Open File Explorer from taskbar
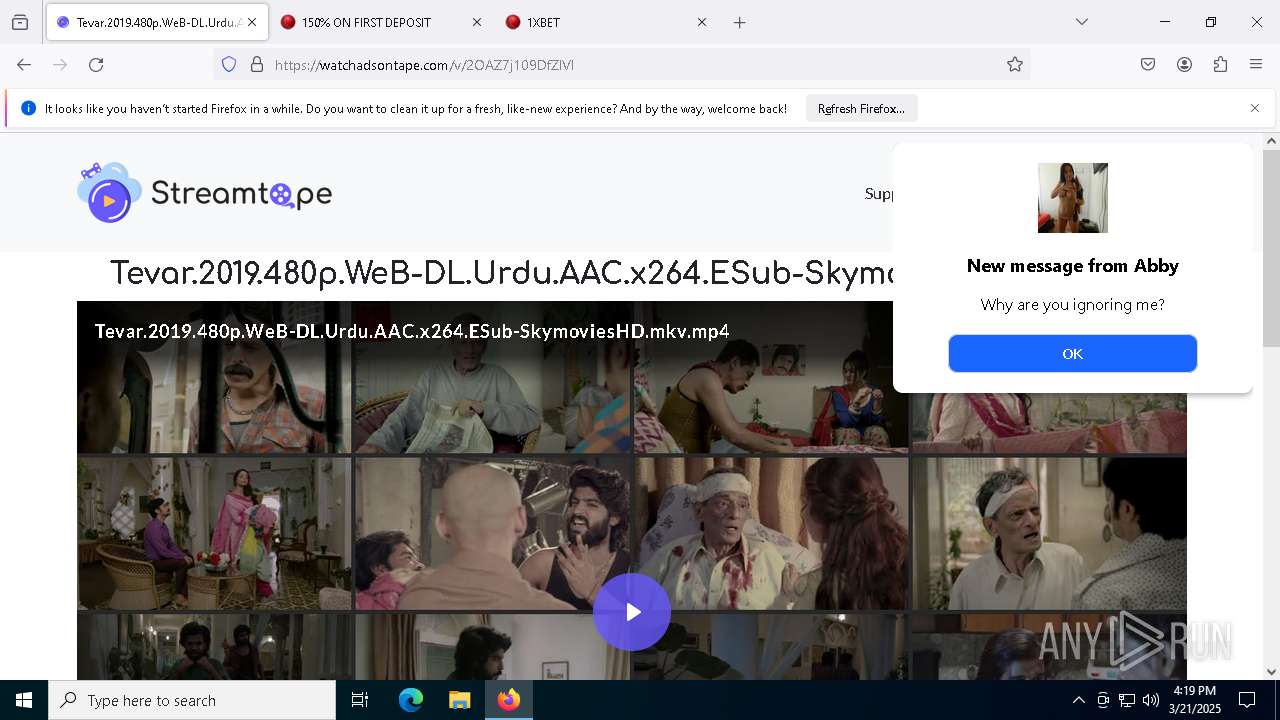This screenshot has width=1280, height=720. [x=459, y=700]
